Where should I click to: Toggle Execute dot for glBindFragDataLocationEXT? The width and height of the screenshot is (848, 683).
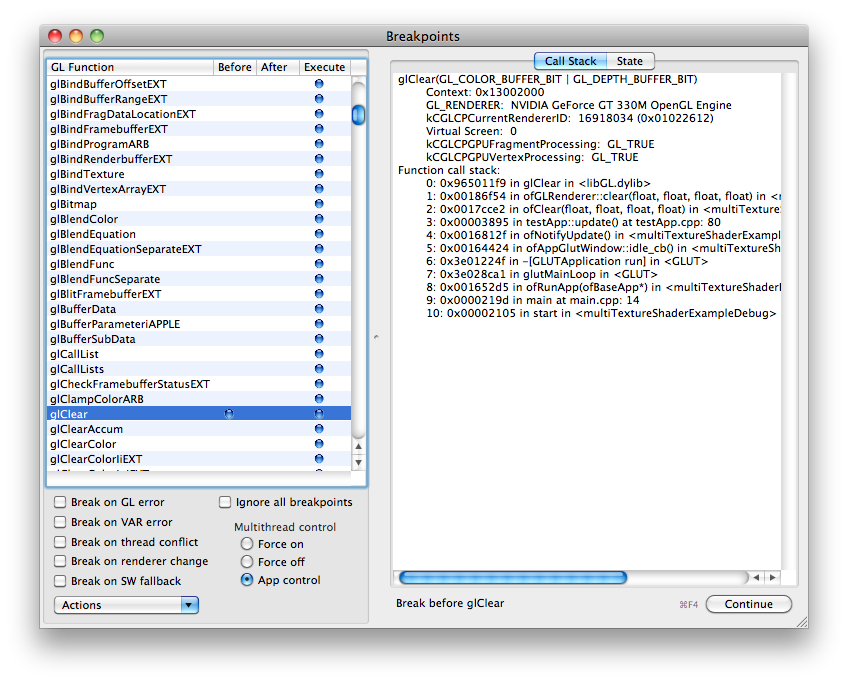tap(319, 114)
